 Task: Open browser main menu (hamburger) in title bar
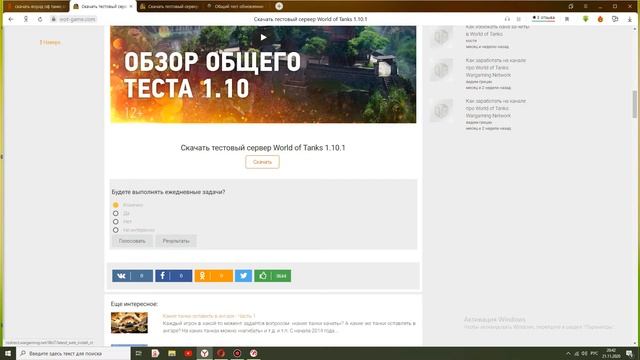(586, 7)
